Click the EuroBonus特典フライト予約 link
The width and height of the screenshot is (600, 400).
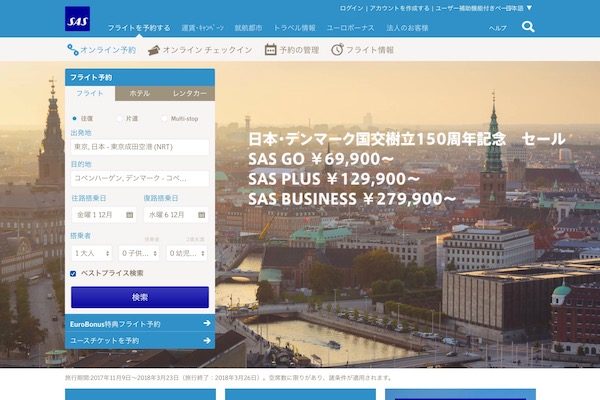coord(115,324)
